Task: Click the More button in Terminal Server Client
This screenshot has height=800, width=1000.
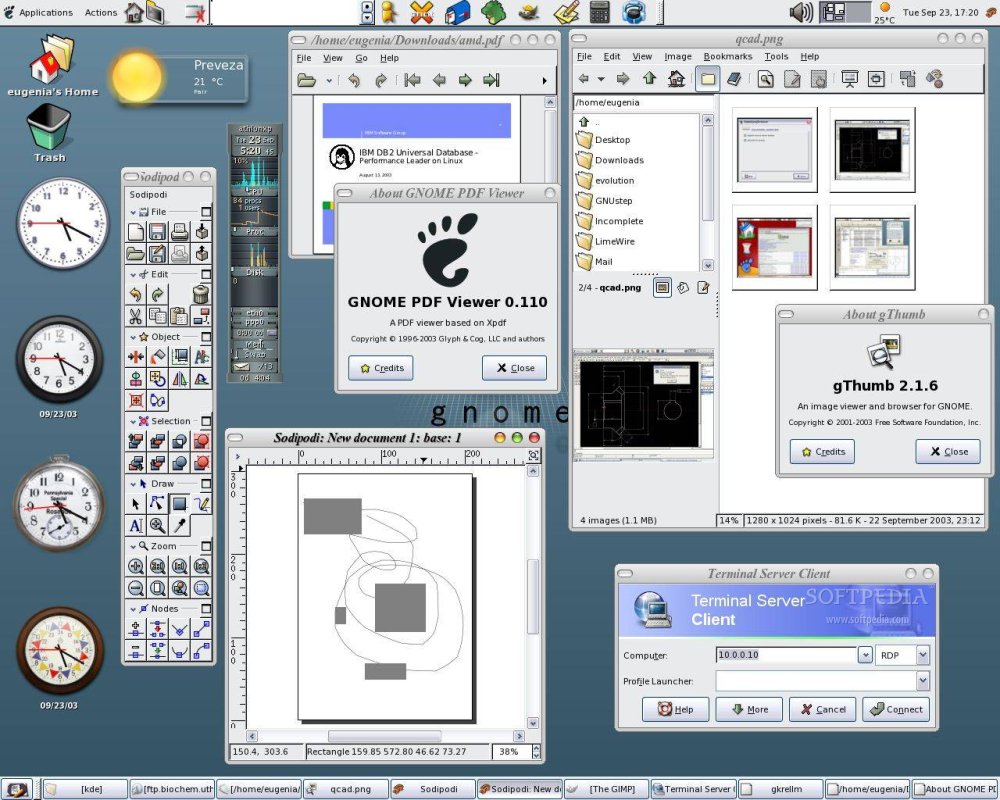Action: click(x=749, y=709)
